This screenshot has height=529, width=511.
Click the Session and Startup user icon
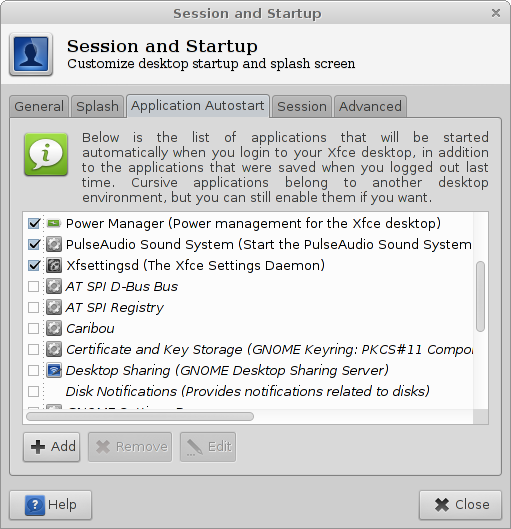click(x=31, y=54)
